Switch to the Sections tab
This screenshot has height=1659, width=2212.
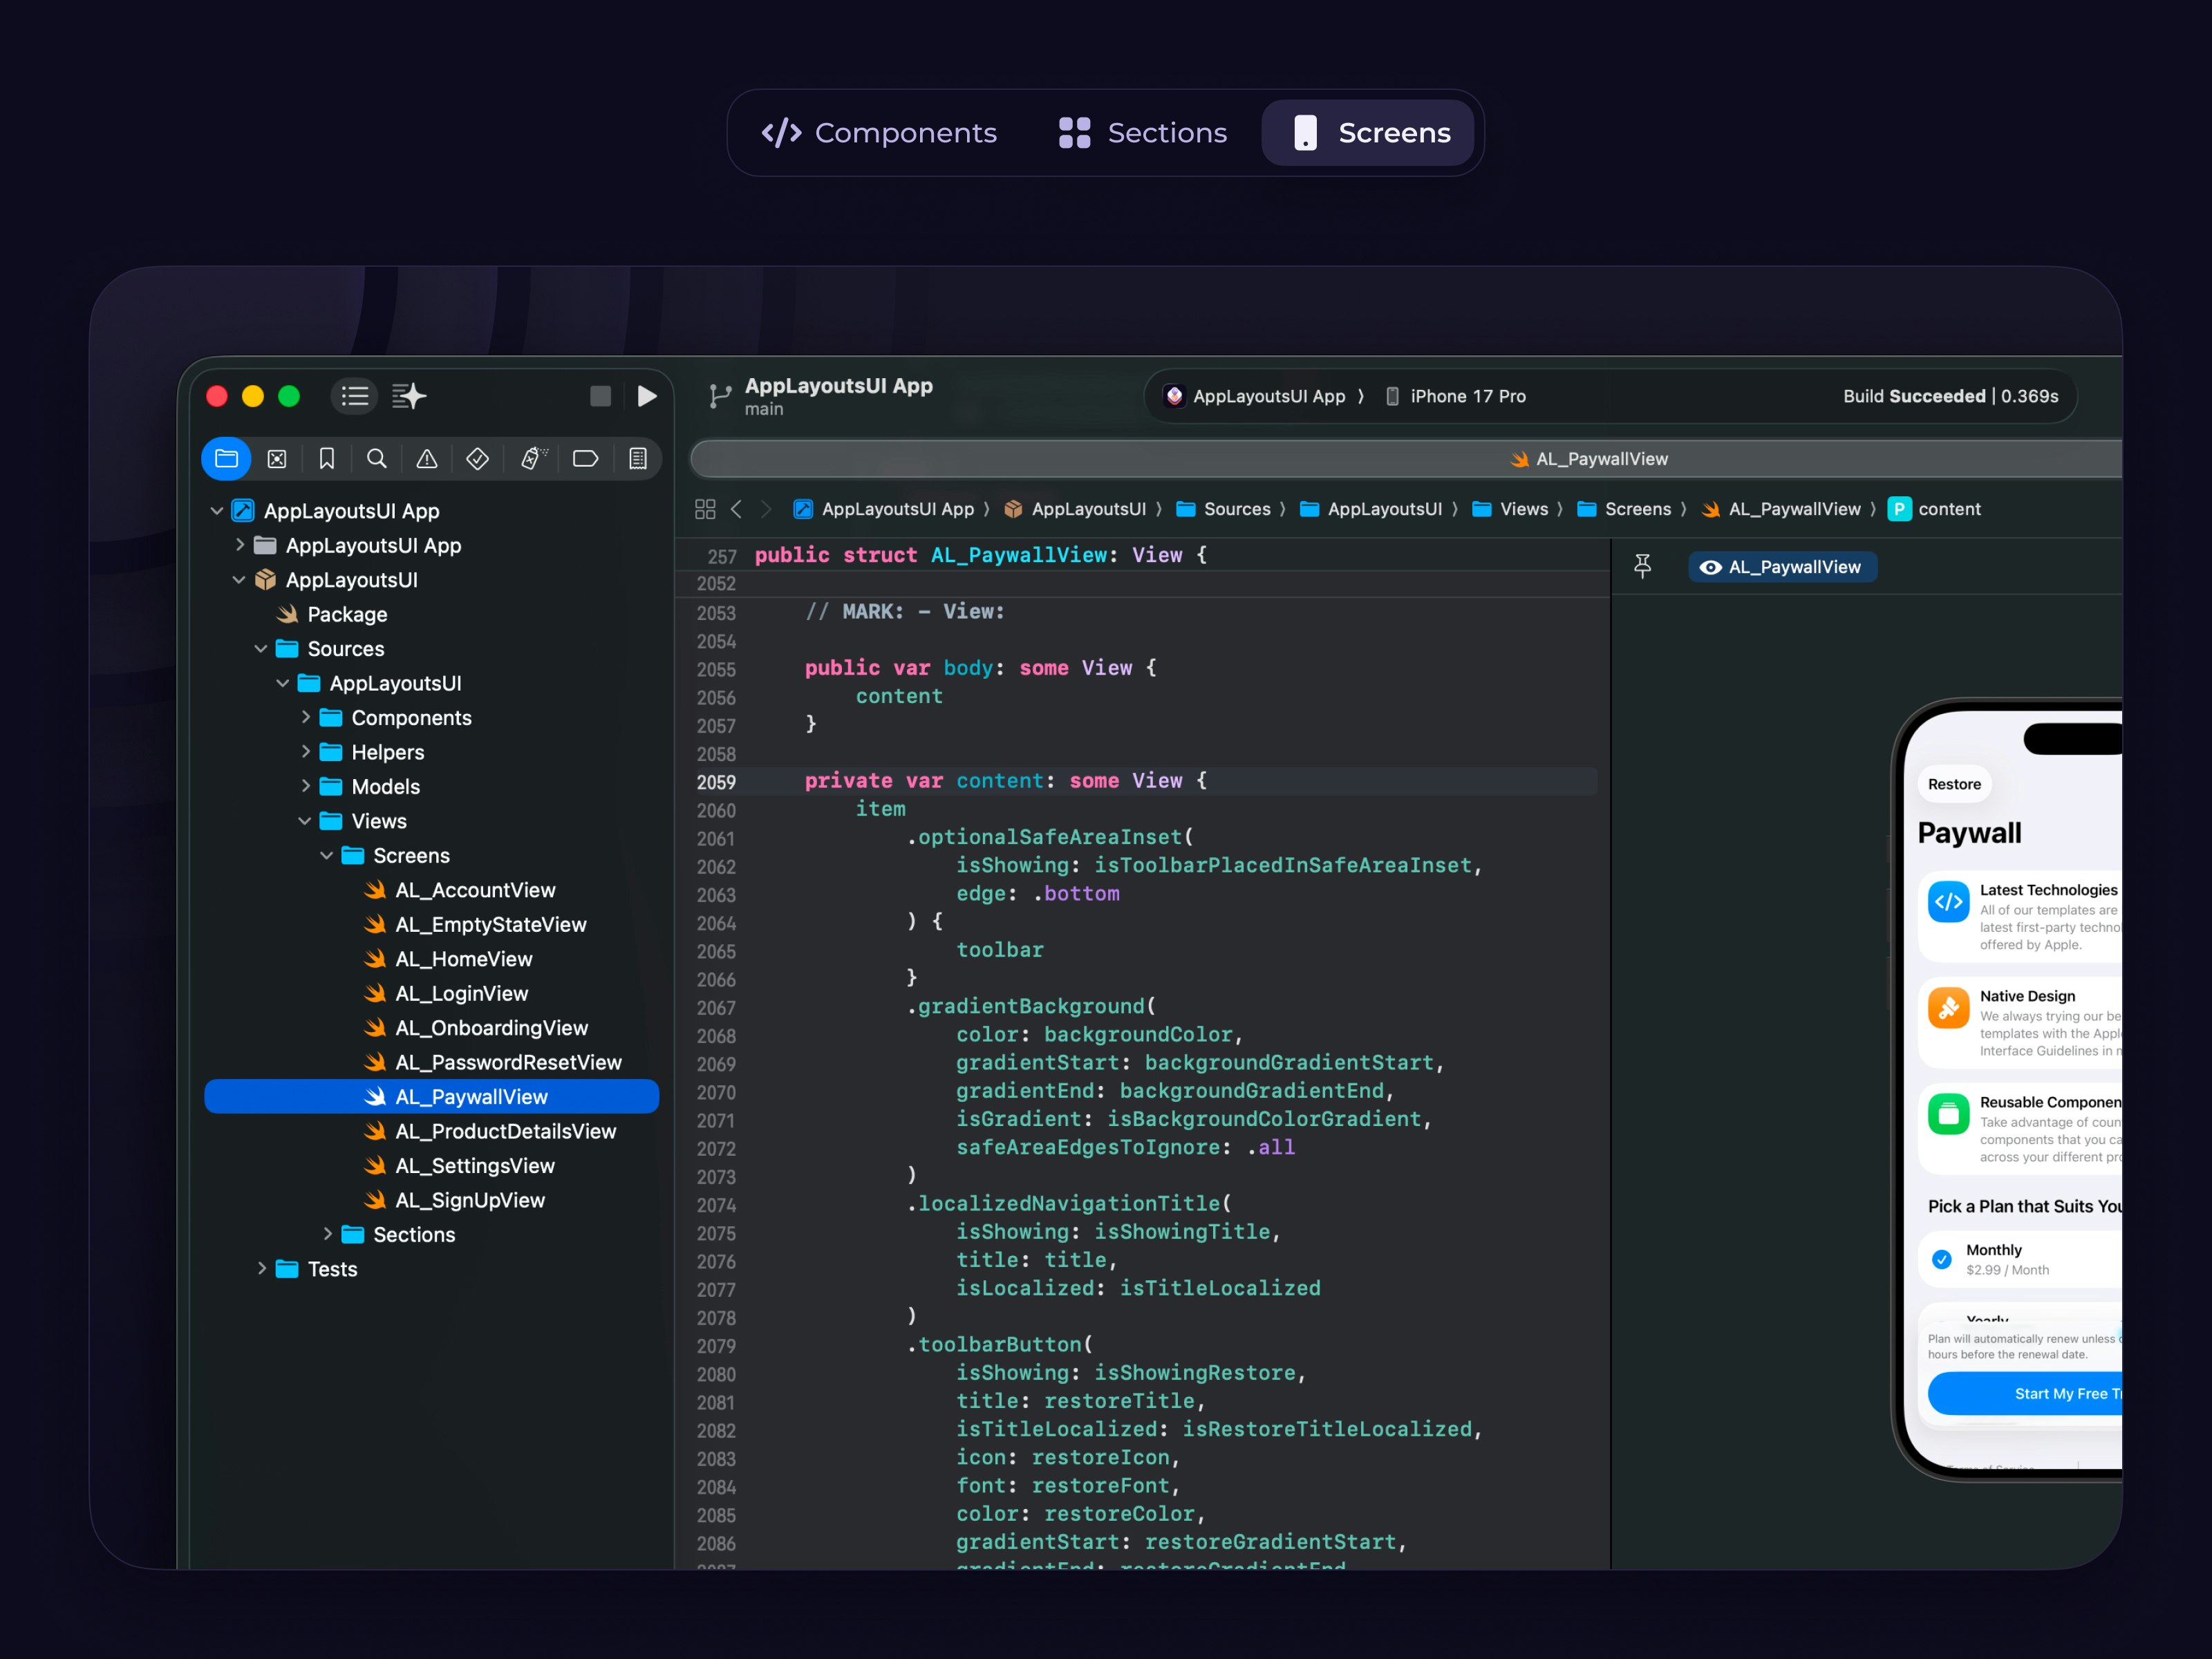click(x=1143, y=133)
